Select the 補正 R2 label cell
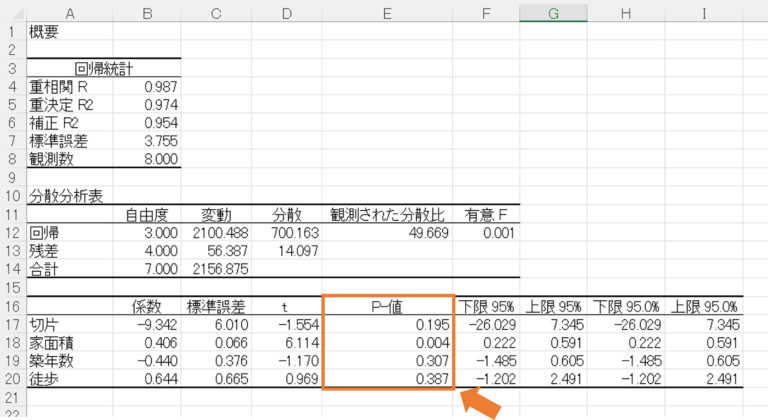768x420 pixels. tap(69, 123)
